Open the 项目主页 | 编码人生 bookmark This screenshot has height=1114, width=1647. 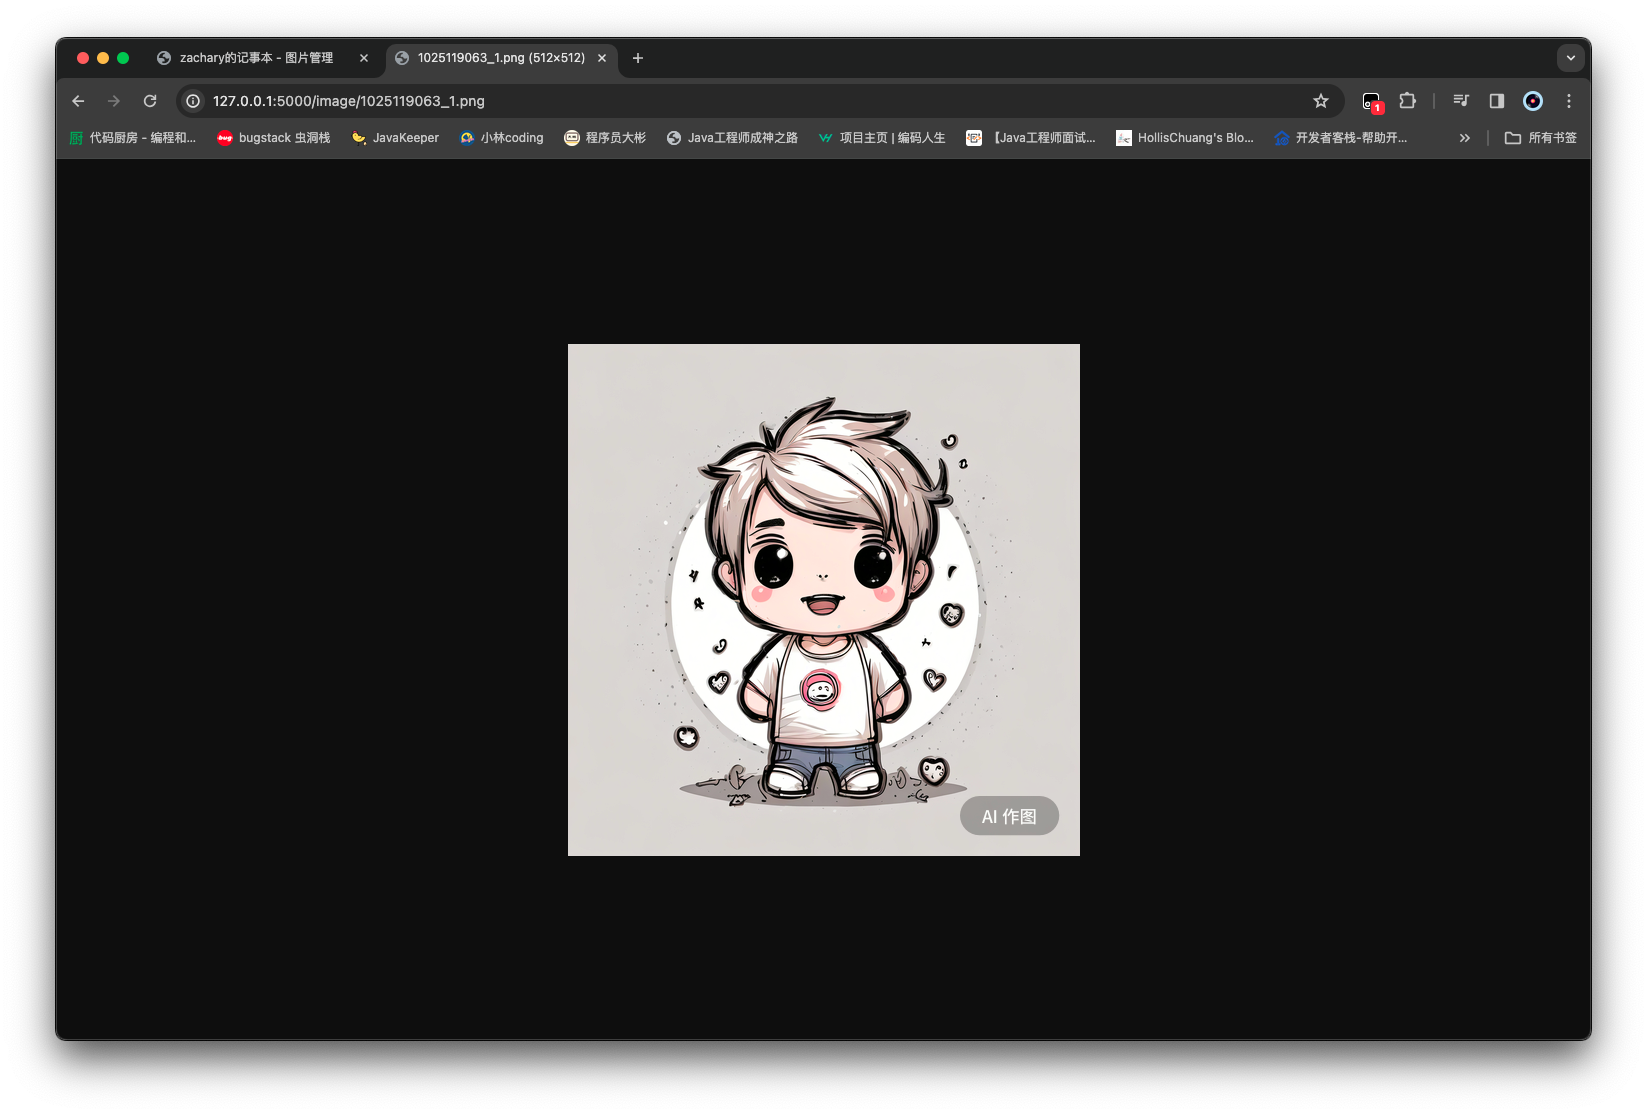(881, 138)
